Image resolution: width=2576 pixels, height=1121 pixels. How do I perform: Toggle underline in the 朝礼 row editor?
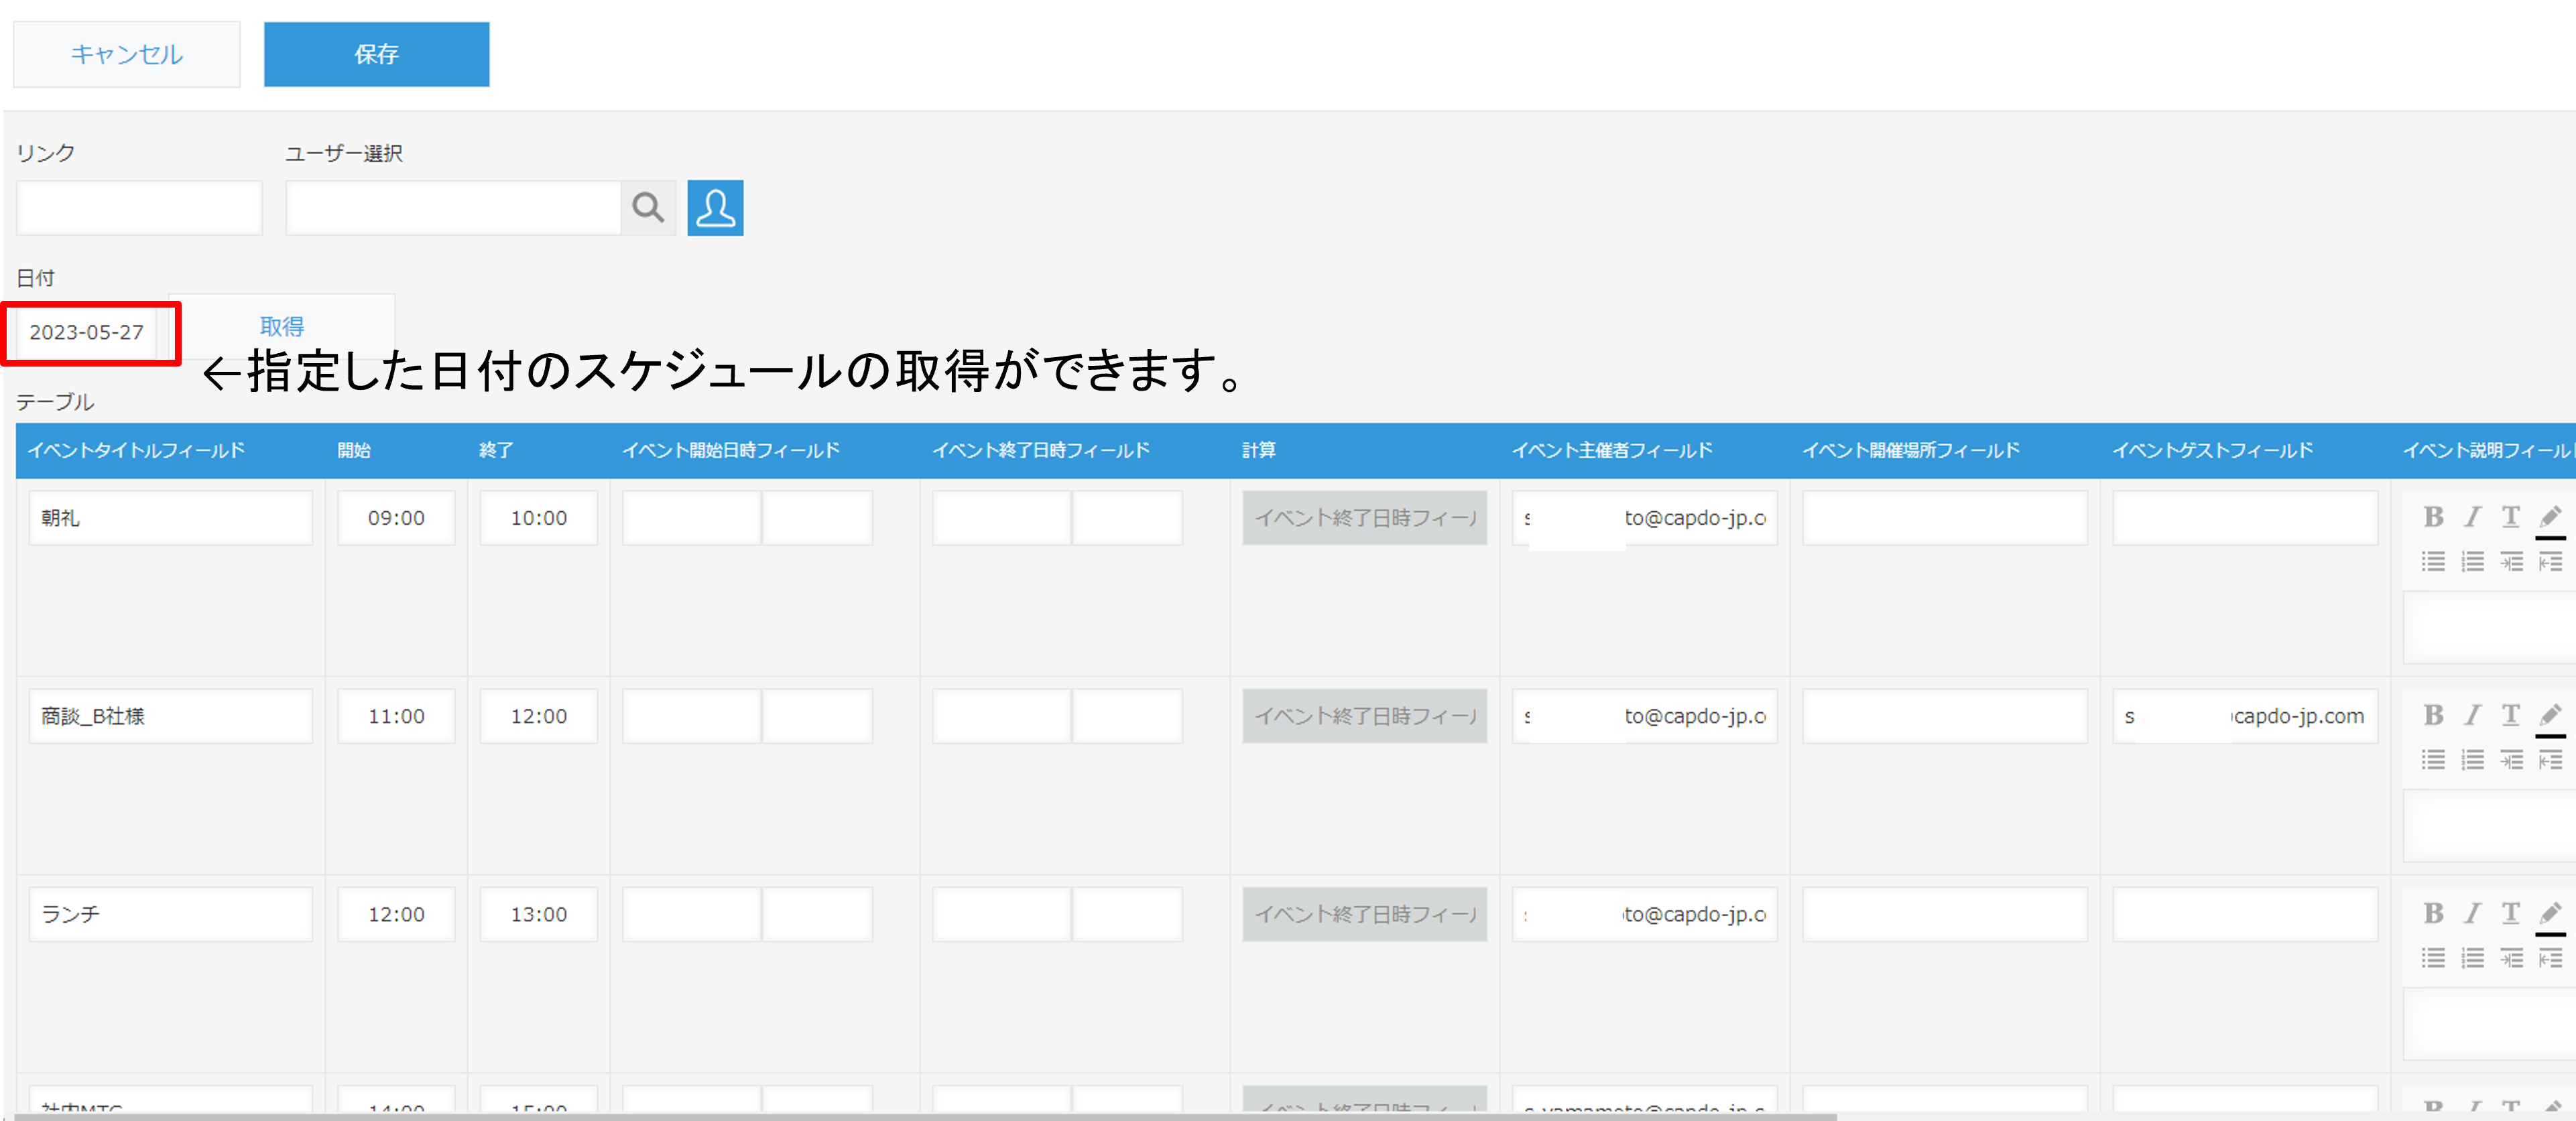(2510, 517)
